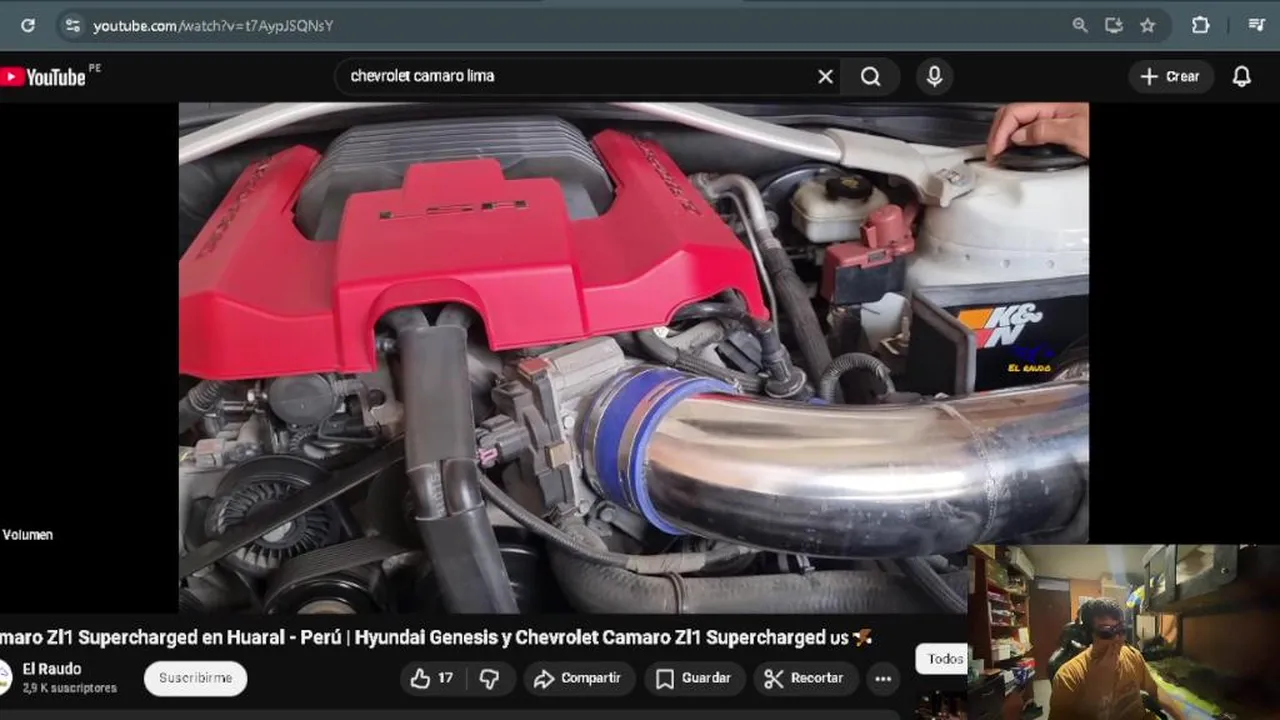Dislike the video with thumbs down
Screen dimensions: 1280x720
(489, 678)
